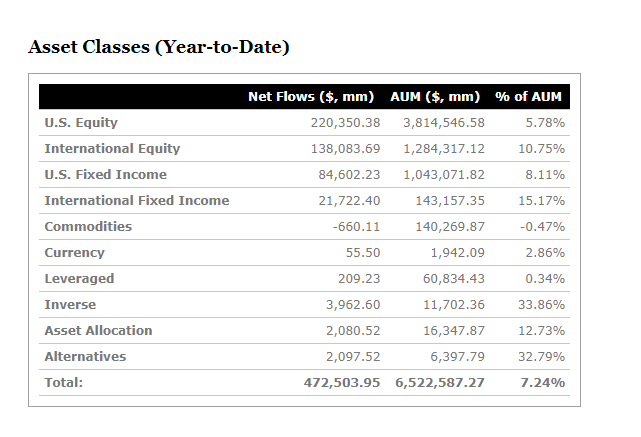Sort by % of AUM column header
Viewport: 641px width, 437px height.
529,96
